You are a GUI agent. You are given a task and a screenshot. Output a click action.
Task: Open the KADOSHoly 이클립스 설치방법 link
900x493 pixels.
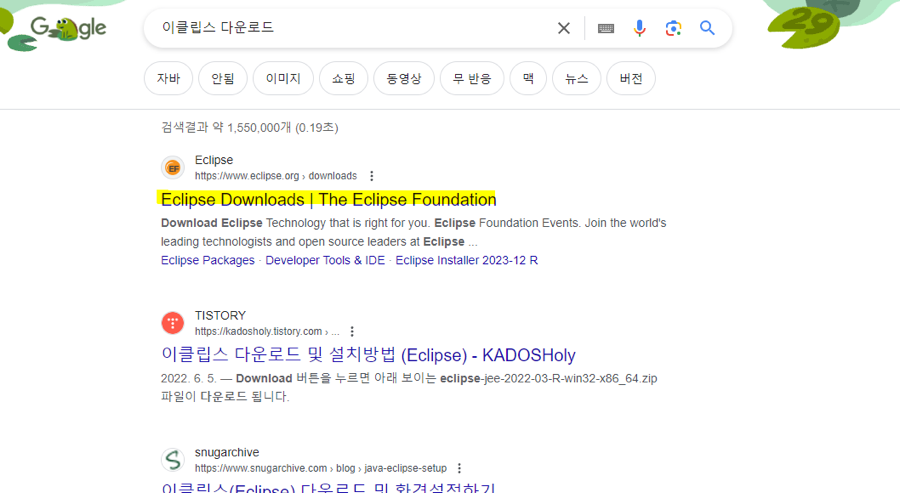(368, 355)
